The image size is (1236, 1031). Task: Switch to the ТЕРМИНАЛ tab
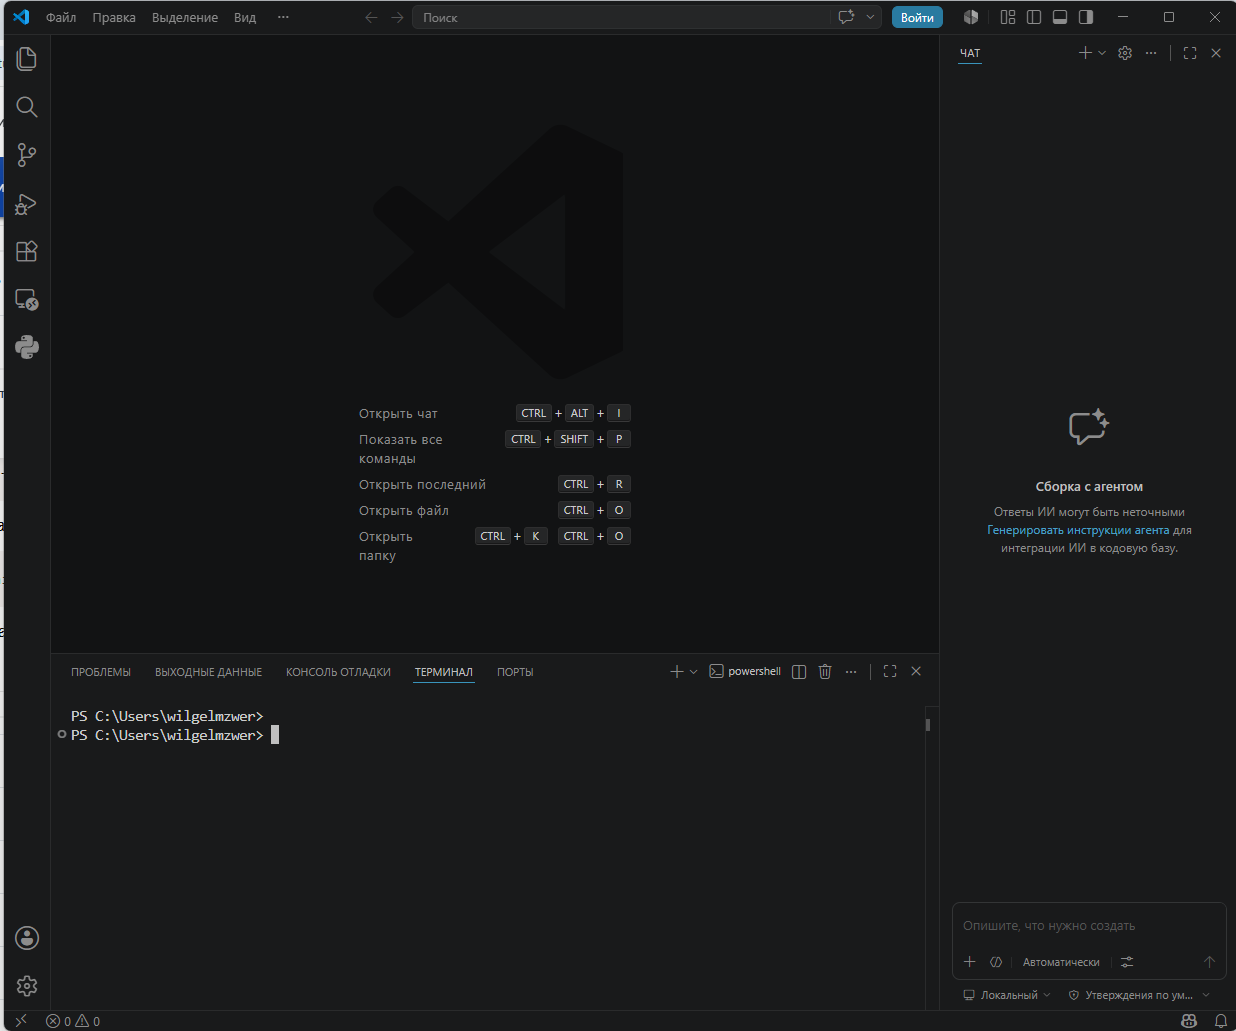[x=444, y=672]
